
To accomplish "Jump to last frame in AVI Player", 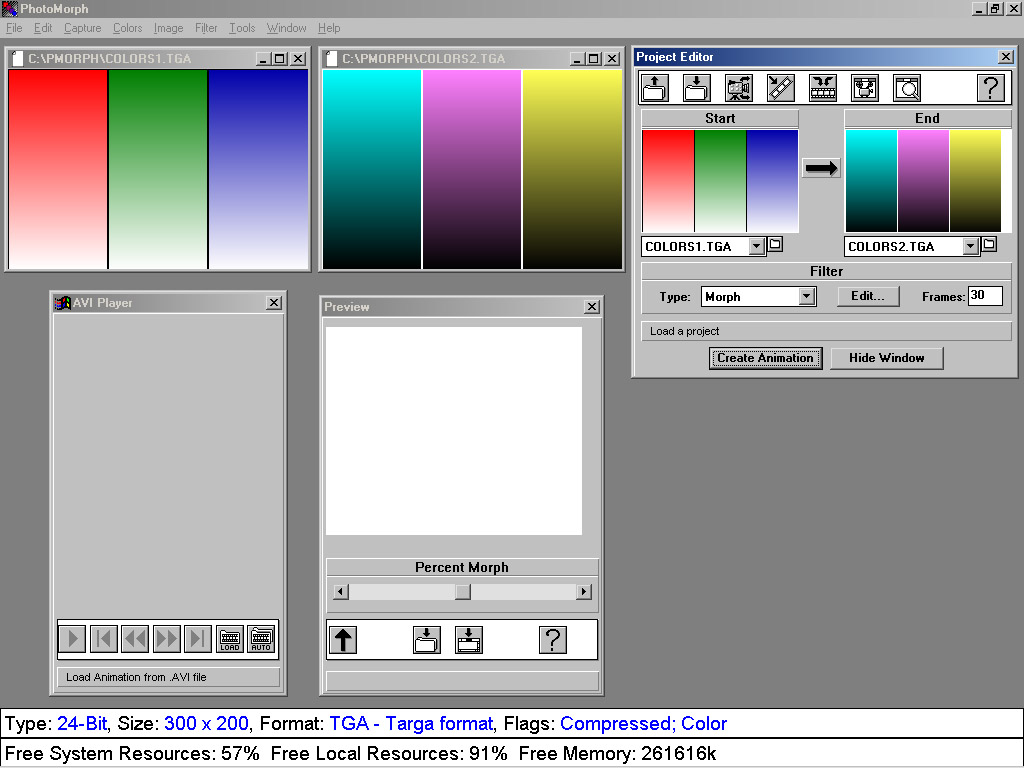I will 198,638.
